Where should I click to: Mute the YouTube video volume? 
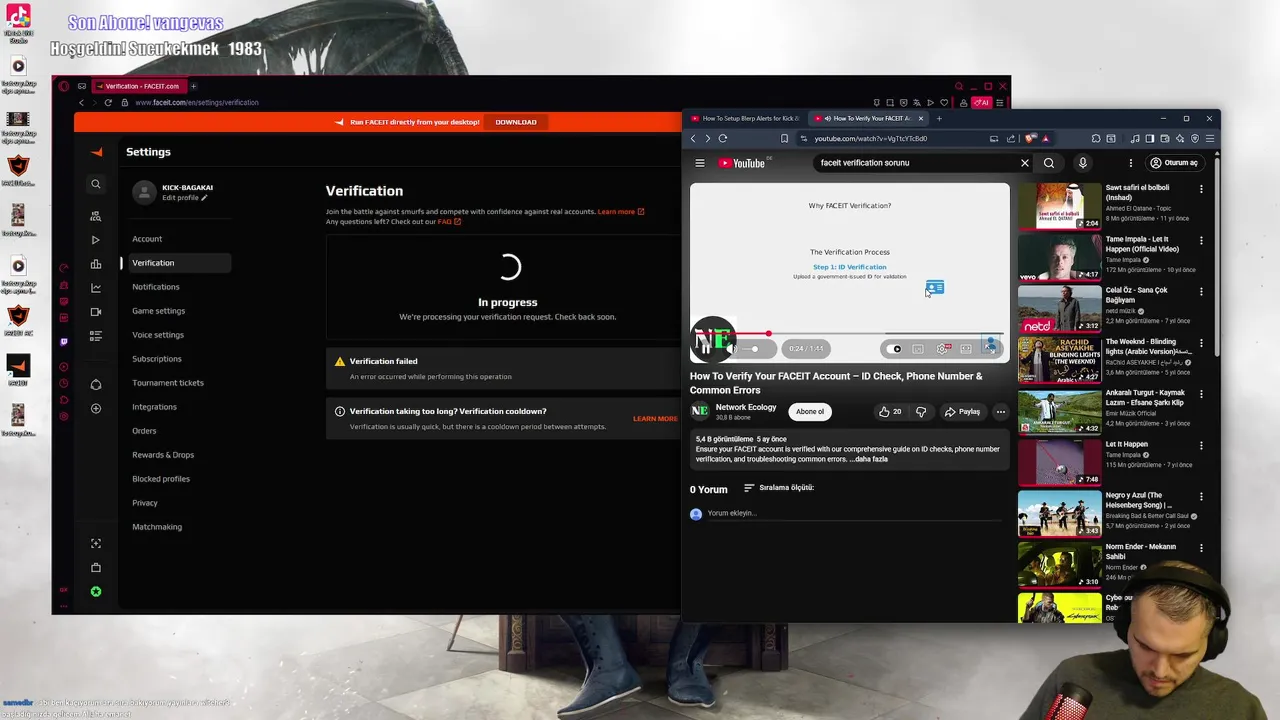[731, 349]
